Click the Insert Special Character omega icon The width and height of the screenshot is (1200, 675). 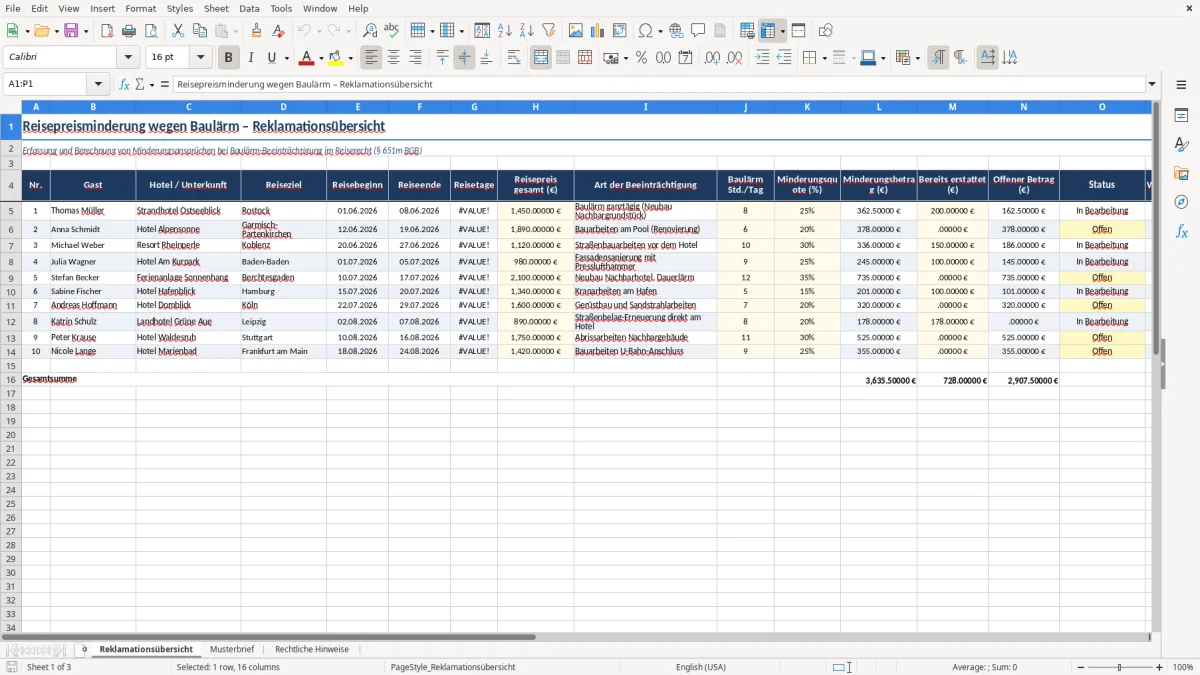pyautogui.click(x=645, y=31)
